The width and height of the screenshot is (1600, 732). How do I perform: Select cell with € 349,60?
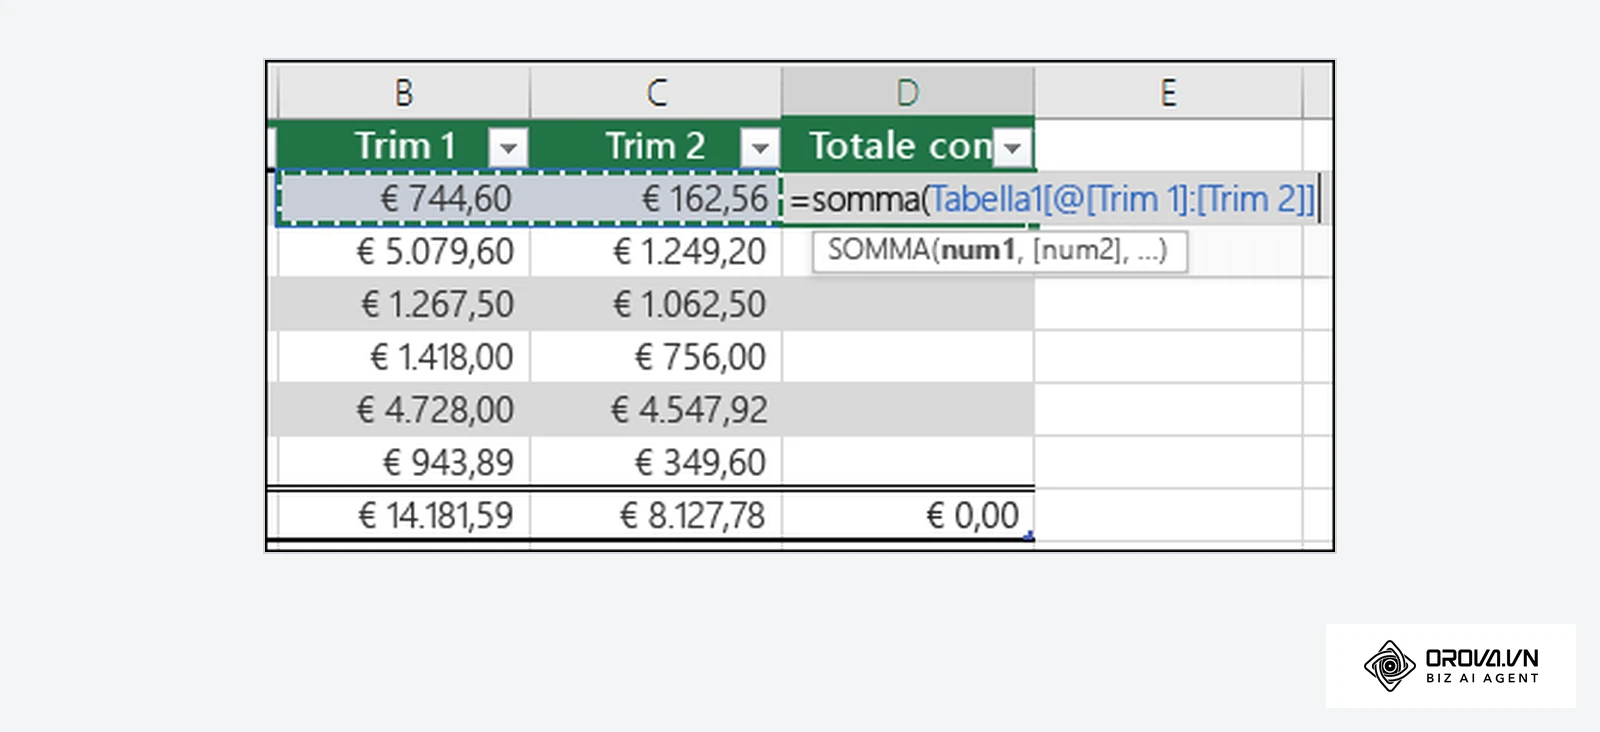click(656, 462)
